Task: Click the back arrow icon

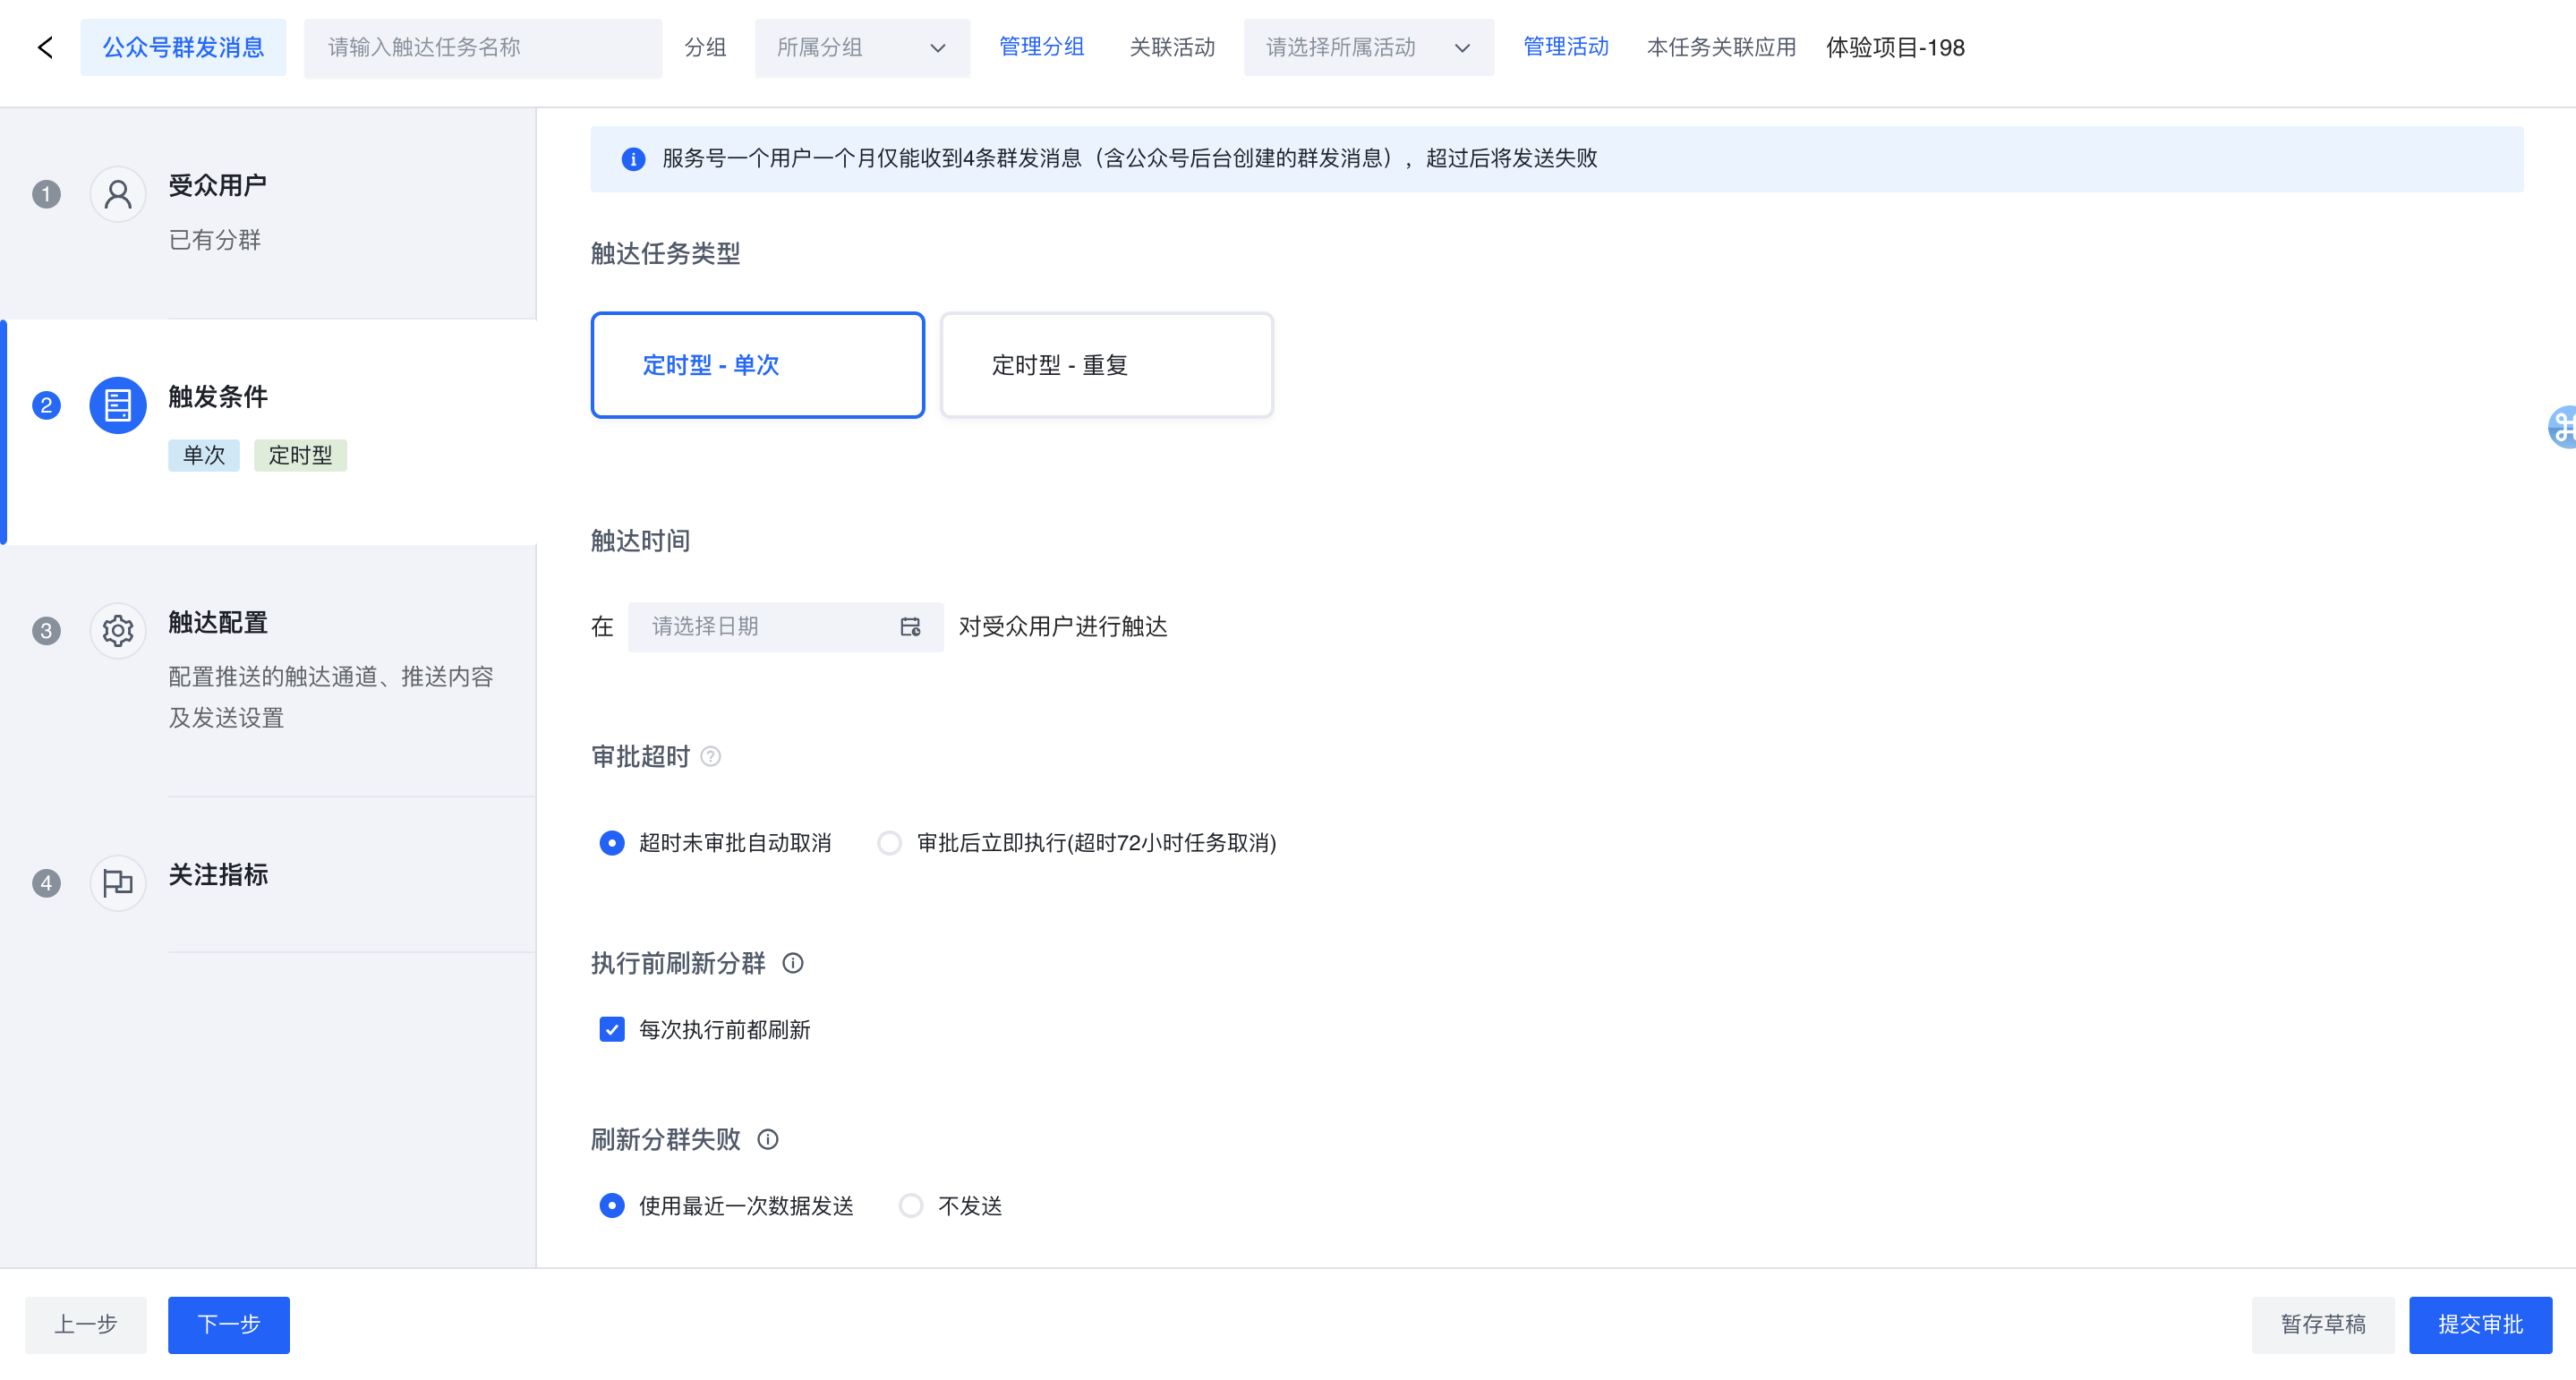Action: pos(45,47)
